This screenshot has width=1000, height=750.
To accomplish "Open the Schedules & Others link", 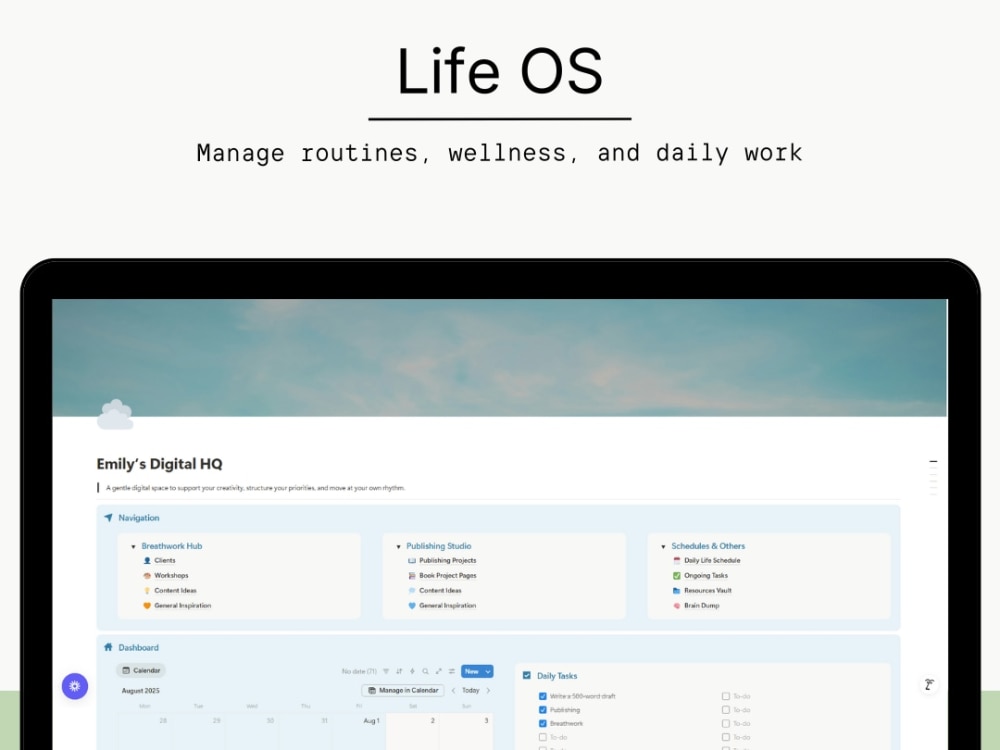I will [708, 546].
